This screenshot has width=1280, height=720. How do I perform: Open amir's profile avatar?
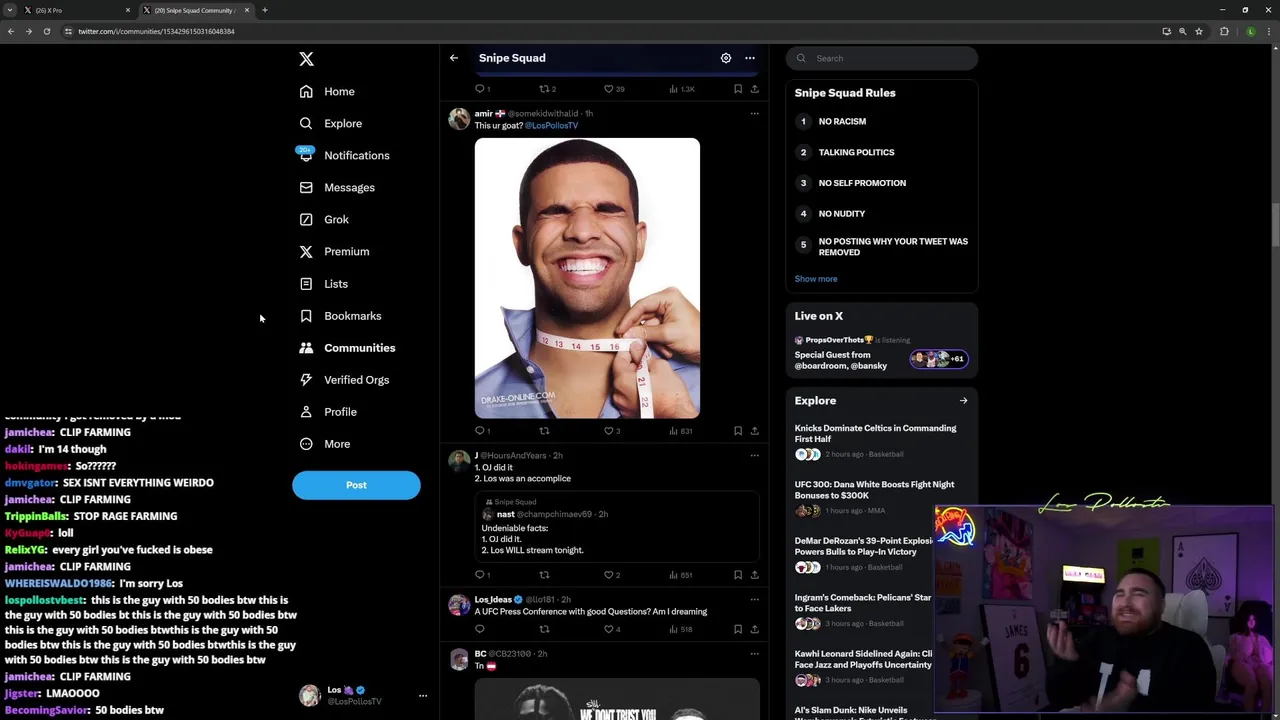point(459,119)
